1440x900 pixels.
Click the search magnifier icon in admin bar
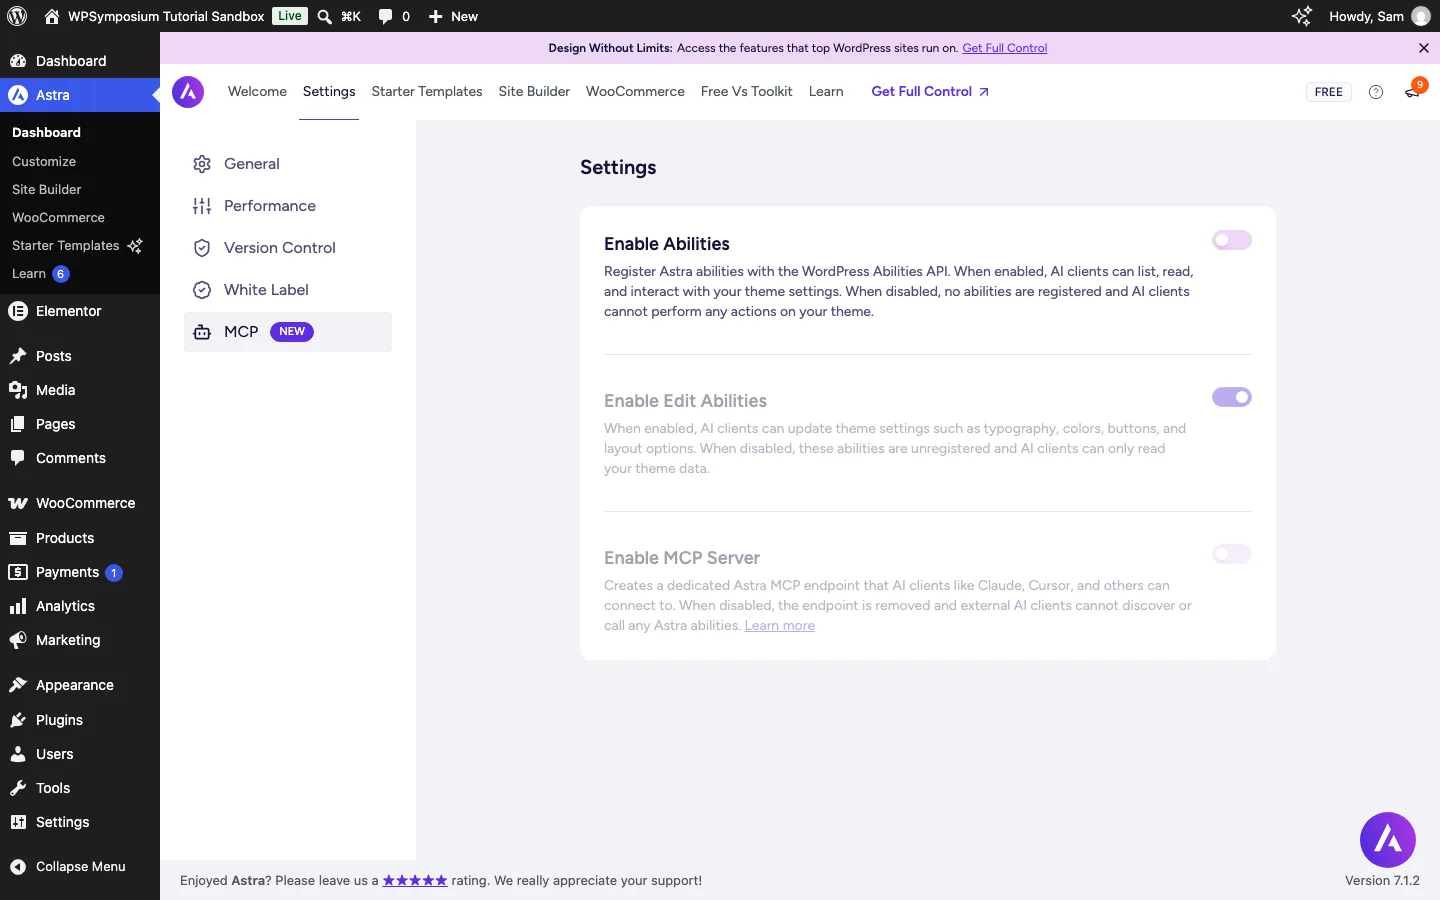pyautogui.click(x=325, y=16)
